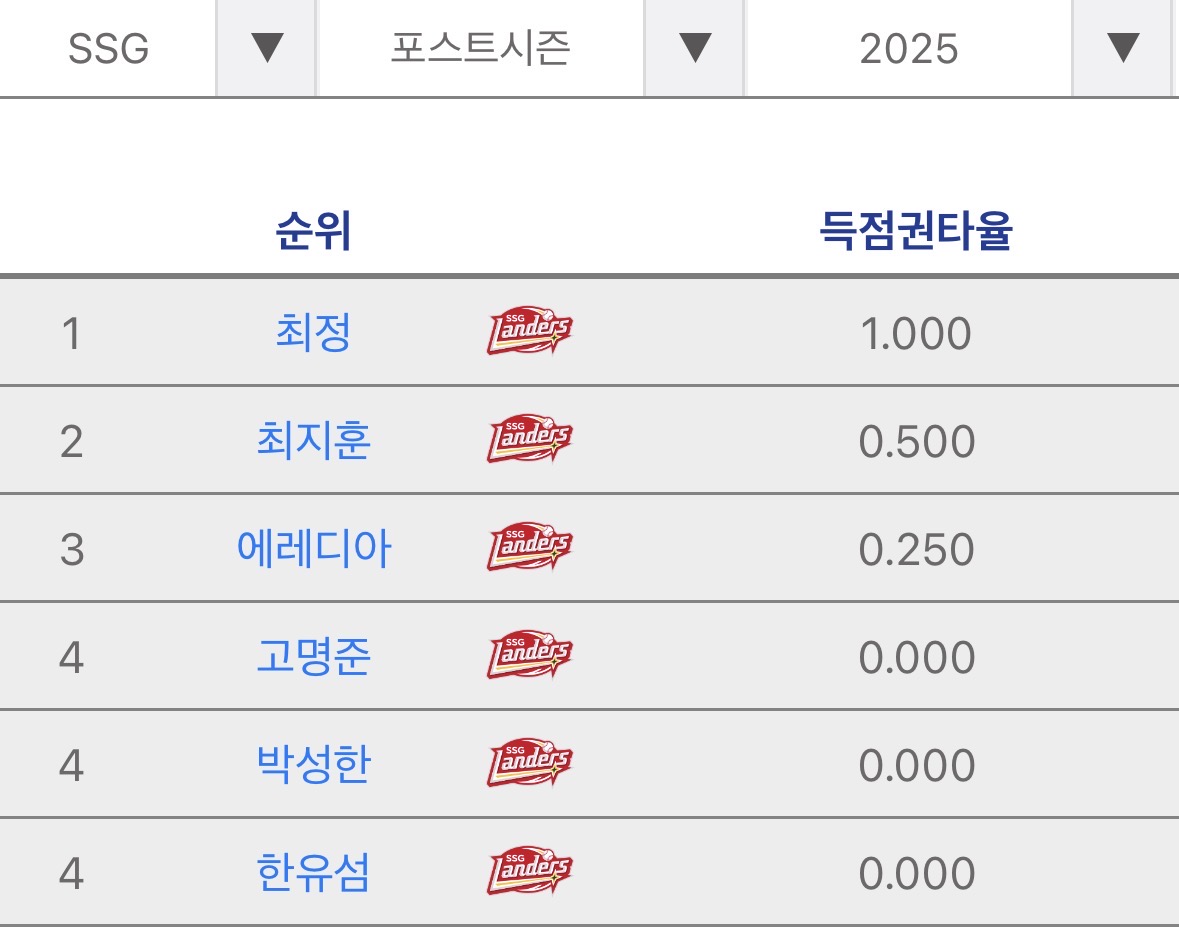This screenshot has width=1179, height=927.
Task: Open the SSG team dropdown arrow
Action: pyautogui.click(x=267, y=48)
